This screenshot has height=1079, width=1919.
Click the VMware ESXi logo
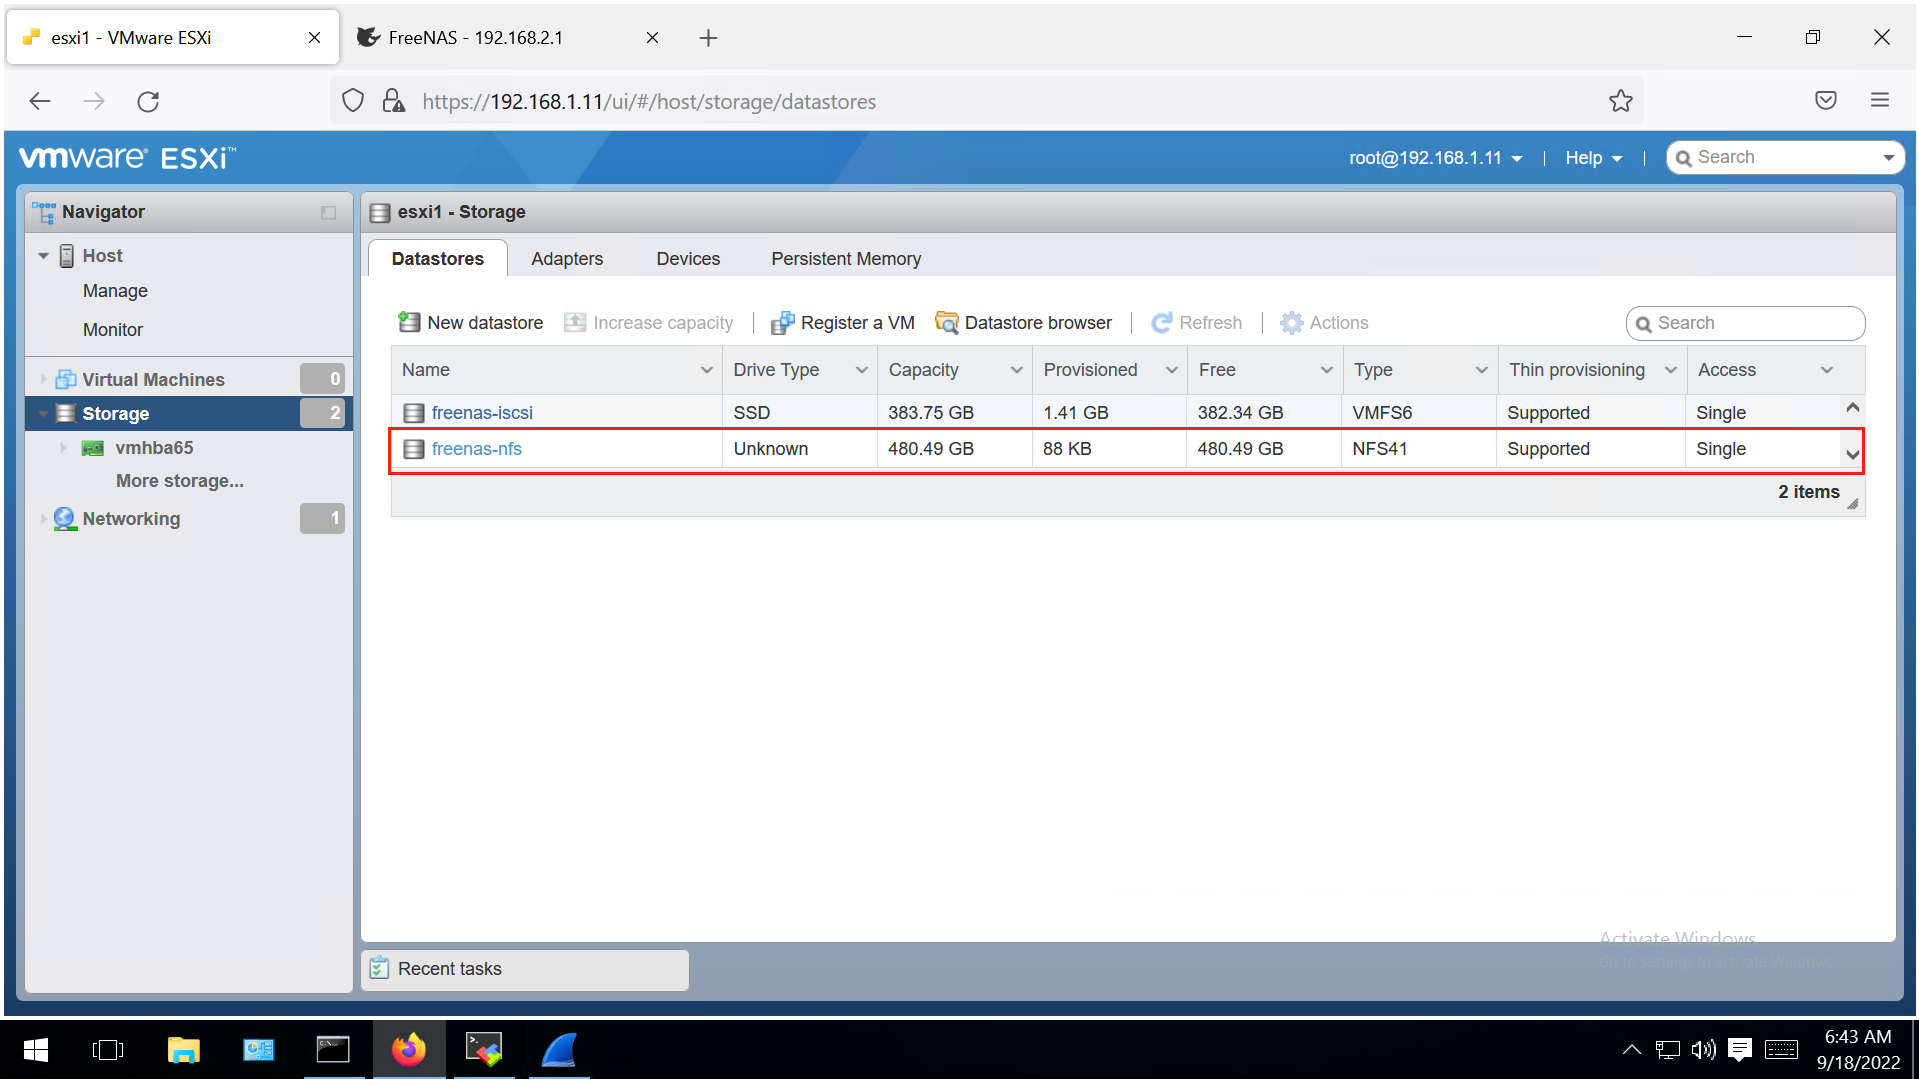127,156
